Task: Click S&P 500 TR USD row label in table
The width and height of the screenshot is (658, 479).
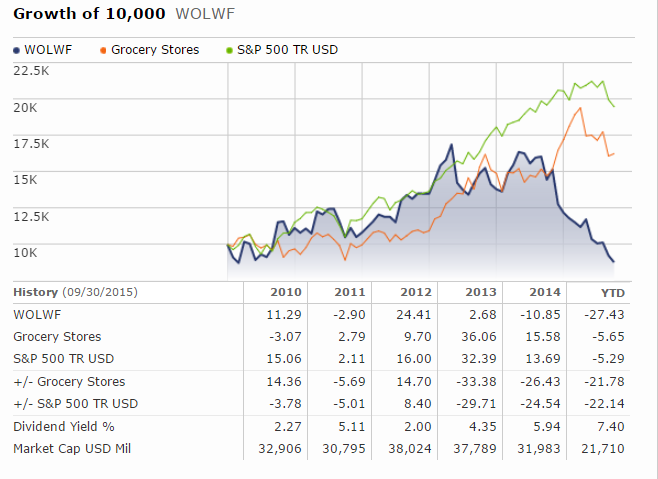Action: point(63,359)
